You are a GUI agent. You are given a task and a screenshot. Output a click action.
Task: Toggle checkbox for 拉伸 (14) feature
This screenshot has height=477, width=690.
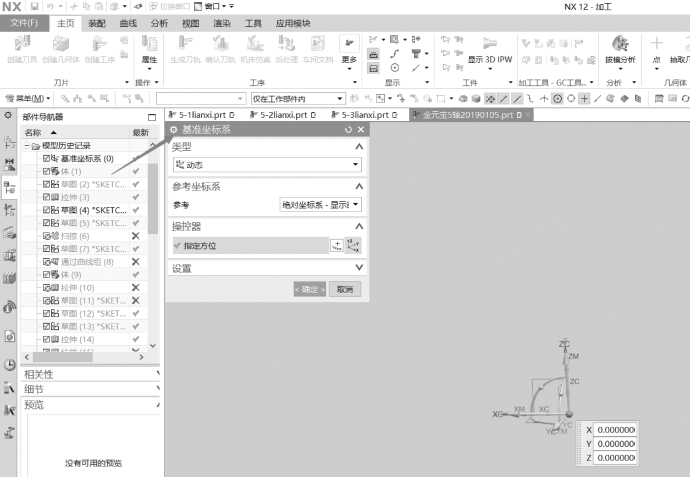point(46,339)
